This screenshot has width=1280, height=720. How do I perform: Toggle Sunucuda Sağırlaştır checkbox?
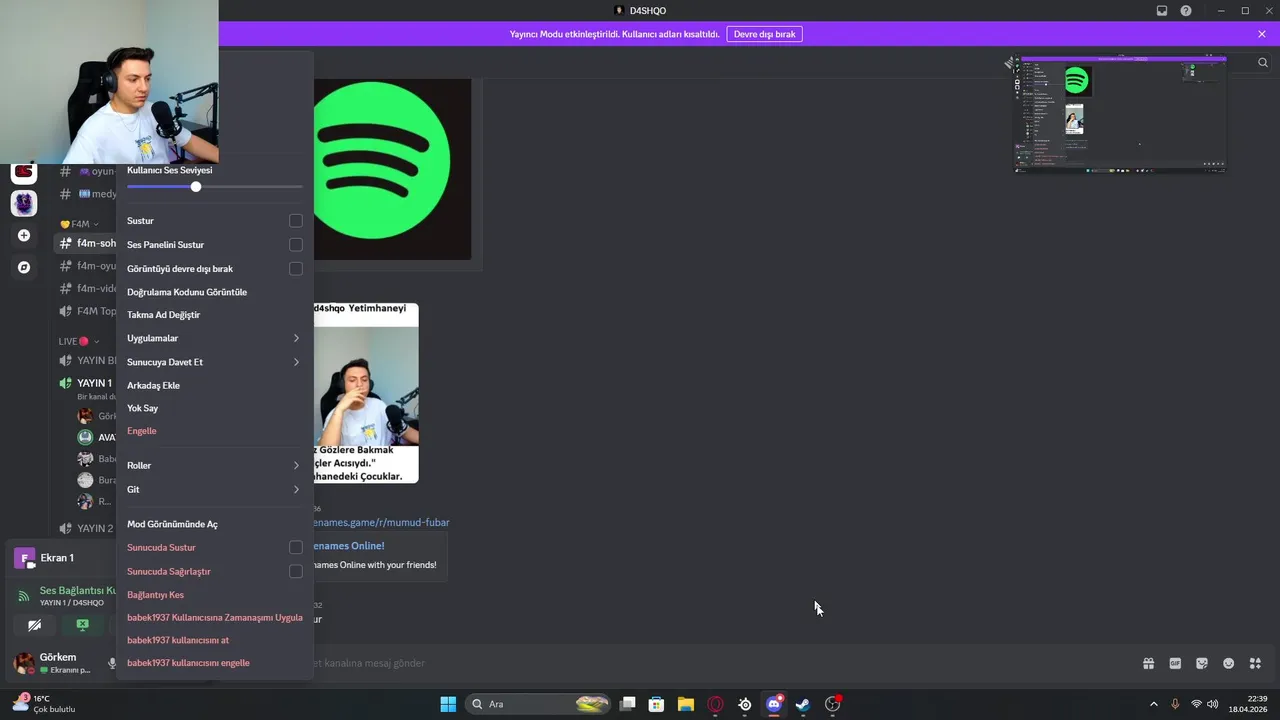(296, 571)
